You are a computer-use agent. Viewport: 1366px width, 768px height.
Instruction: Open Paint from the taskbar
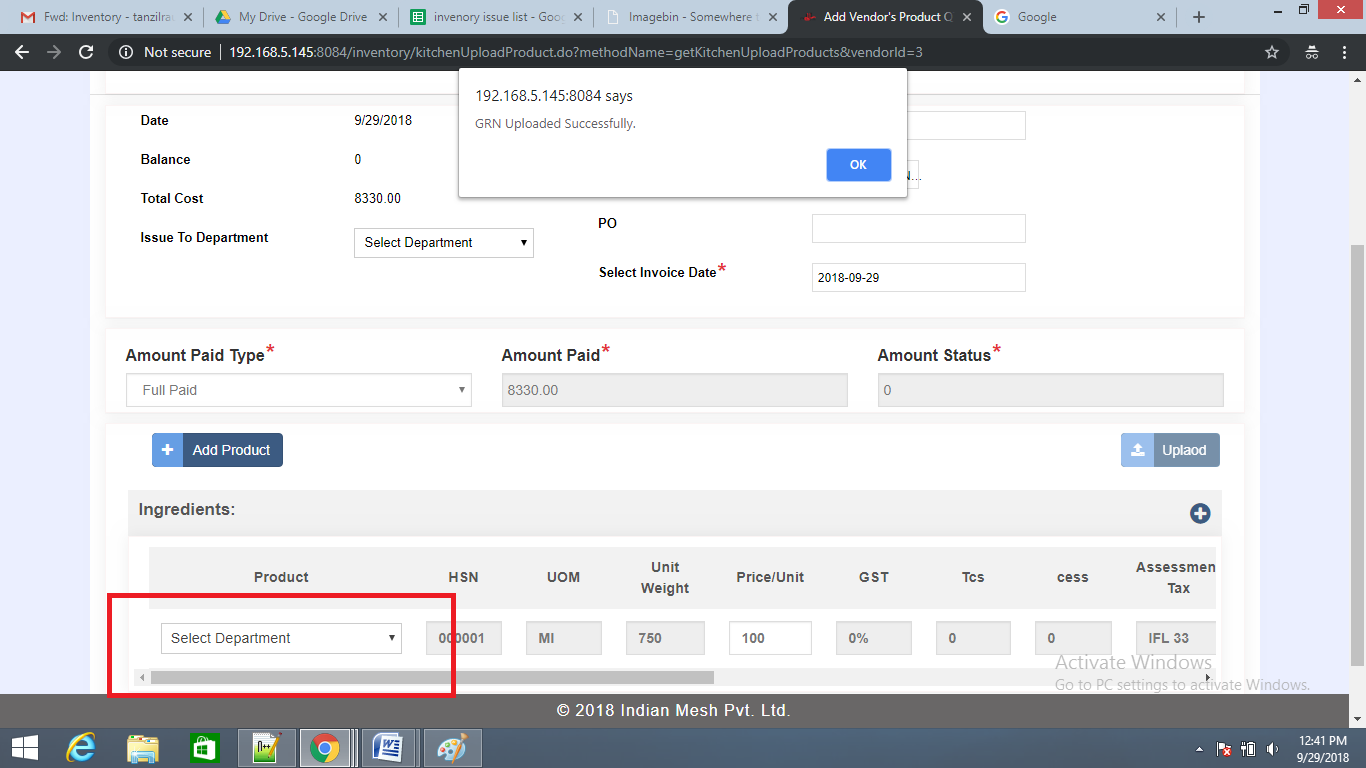tap(452, 748)
